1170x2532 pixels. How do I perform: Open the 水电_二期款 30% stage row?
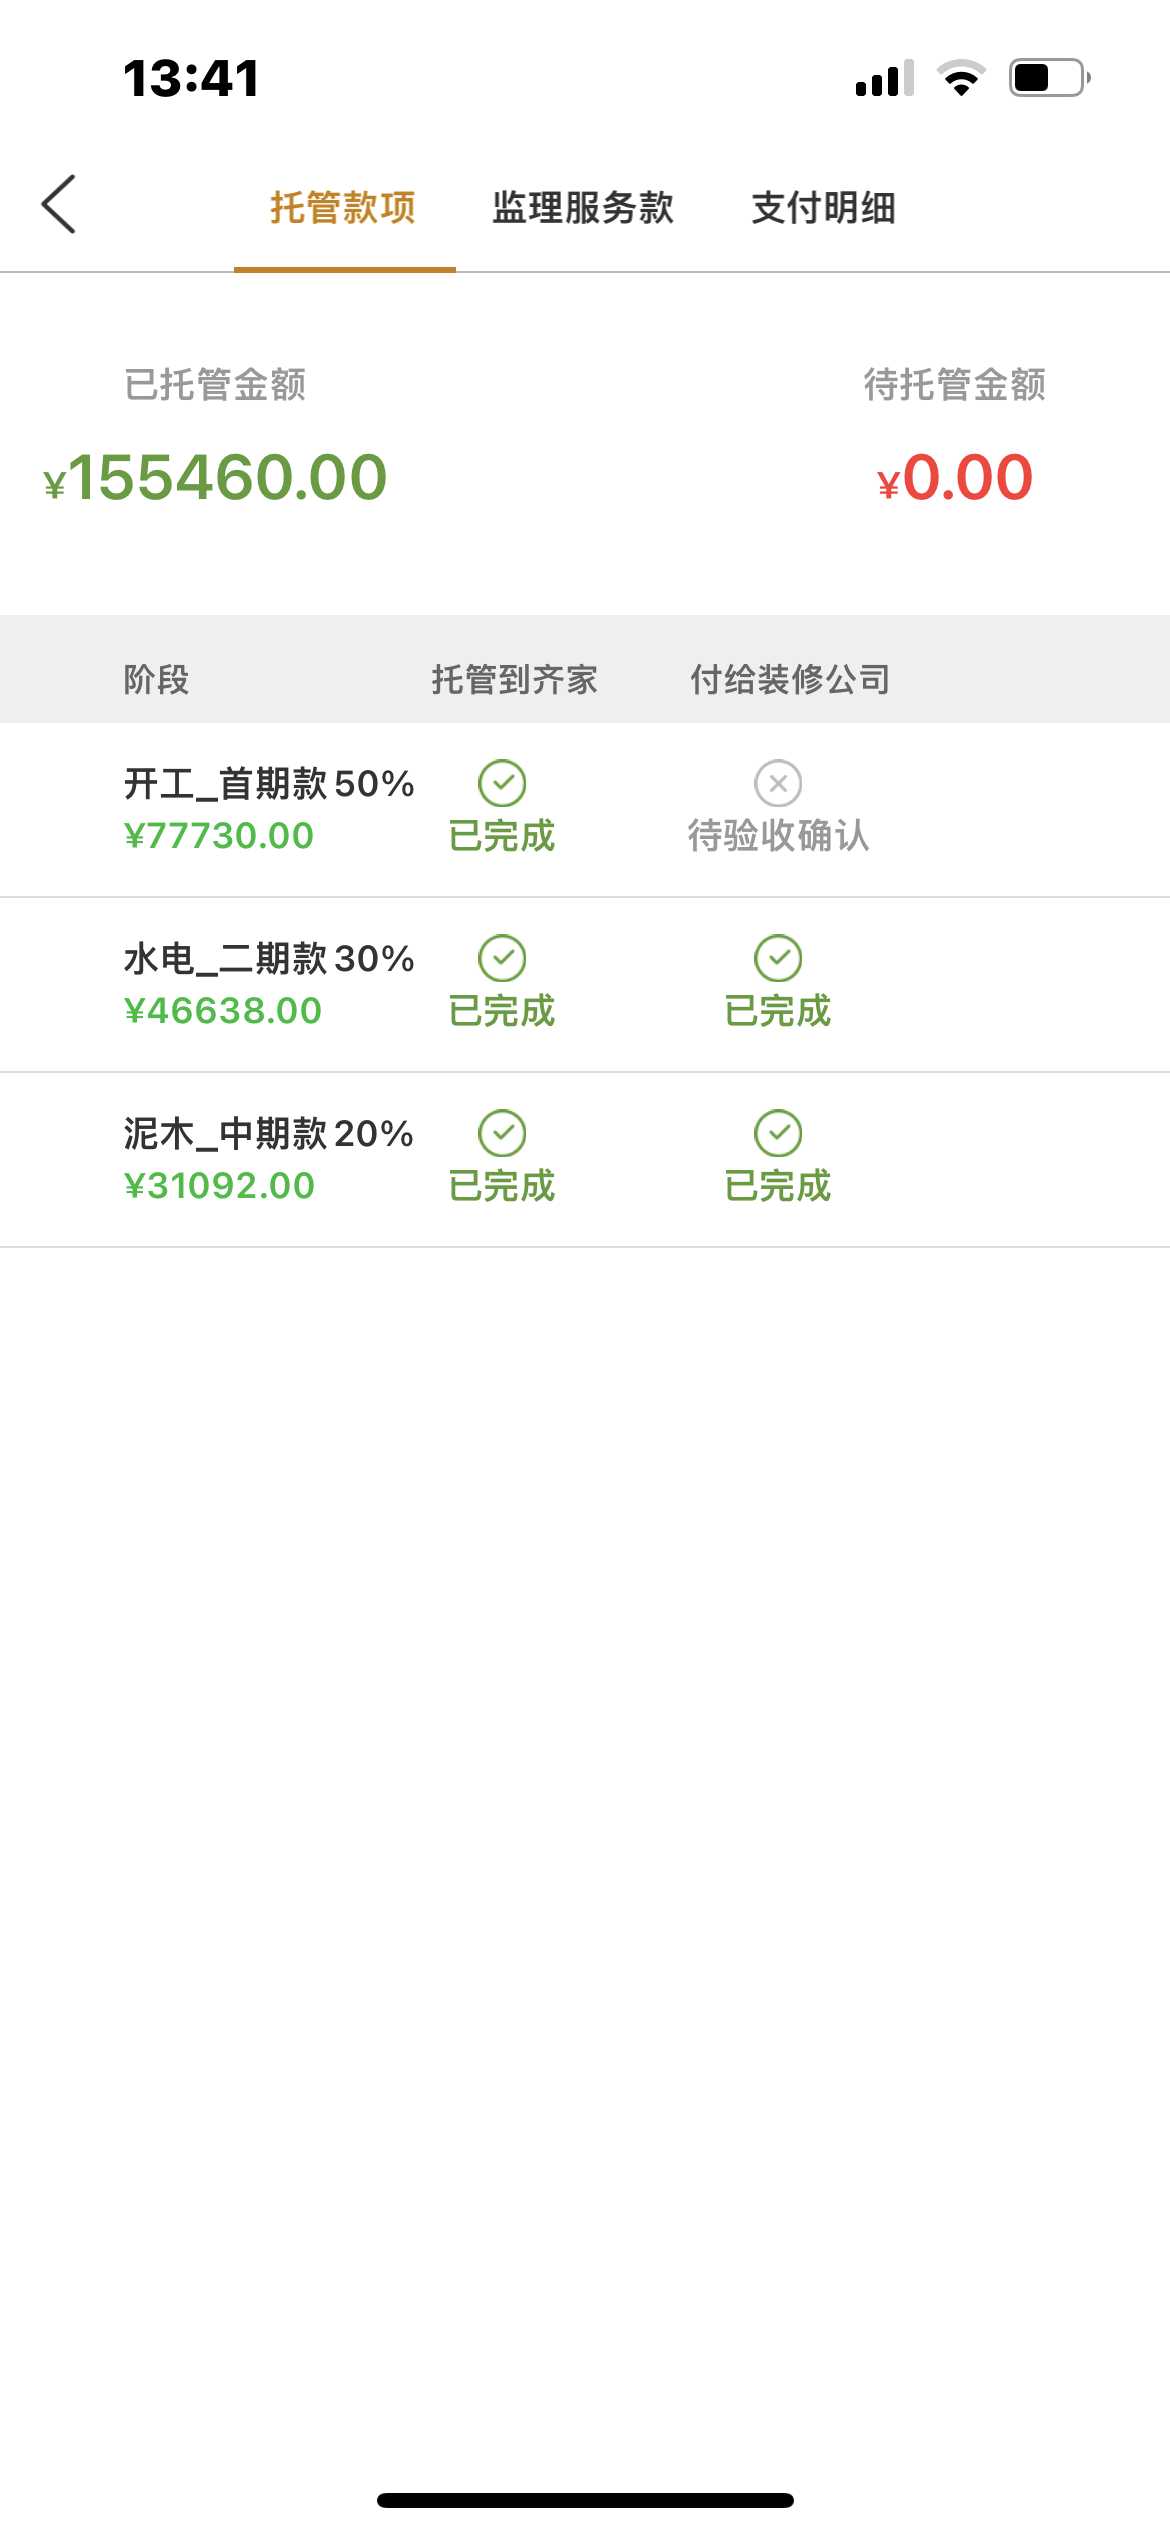click(x=268, y=959)
